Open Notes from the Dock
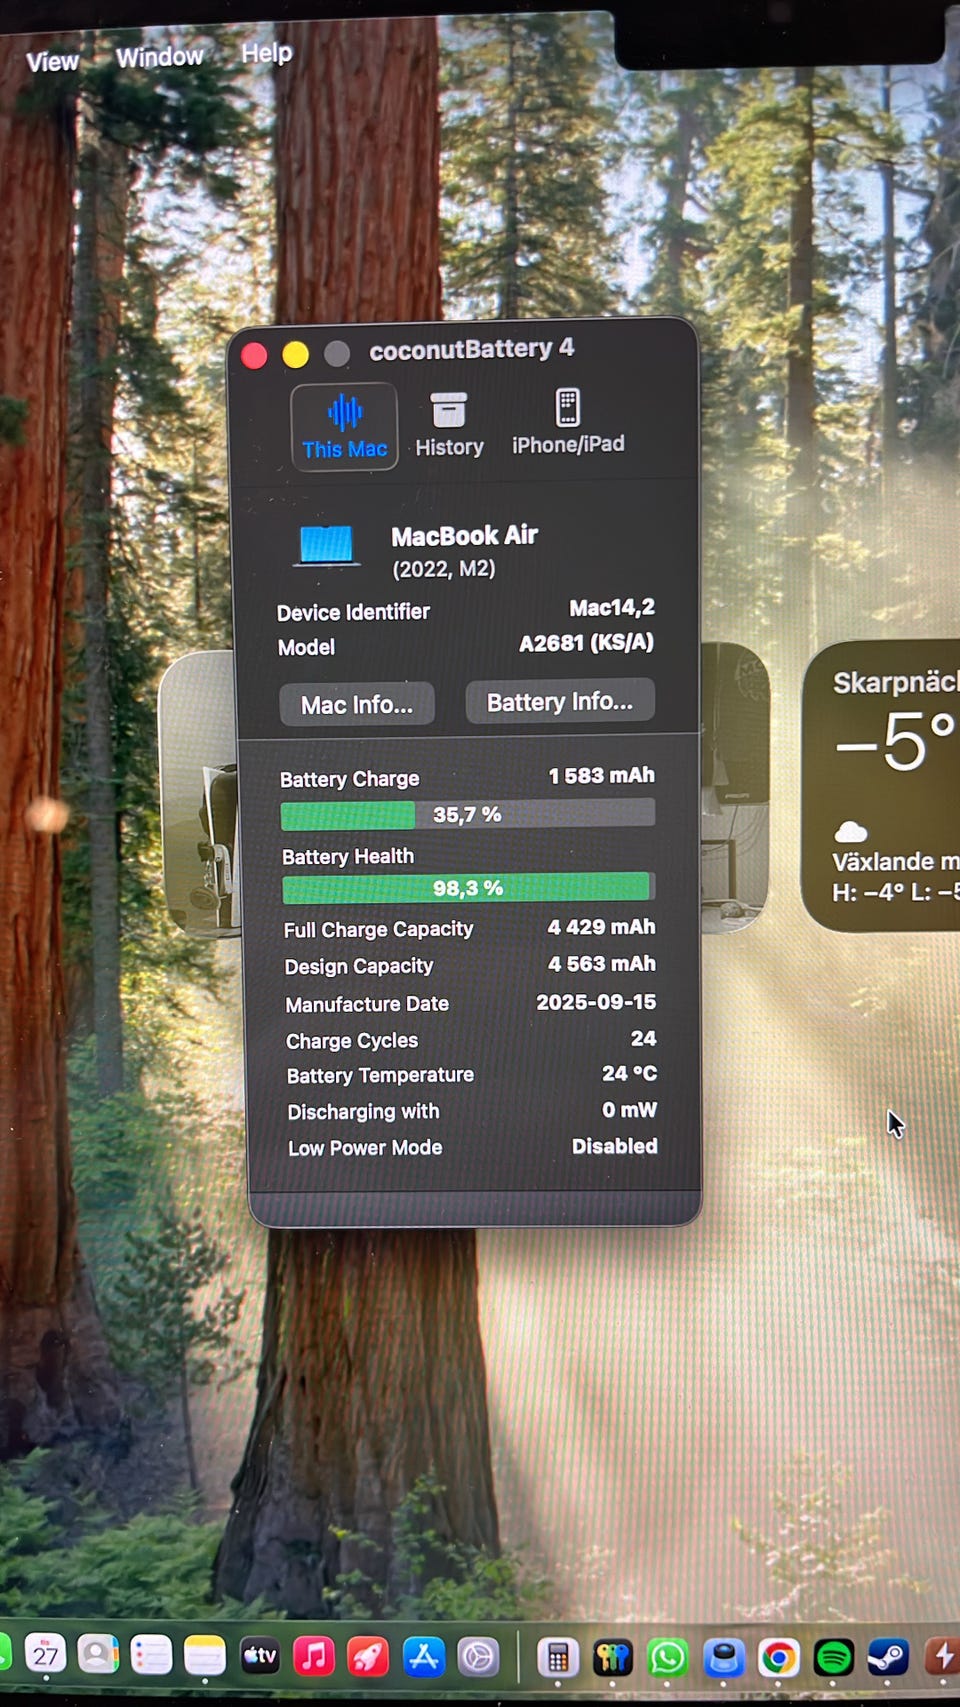Viewport: 960px width, 1707px height. pyautogui.click(x=205, y=1656)
